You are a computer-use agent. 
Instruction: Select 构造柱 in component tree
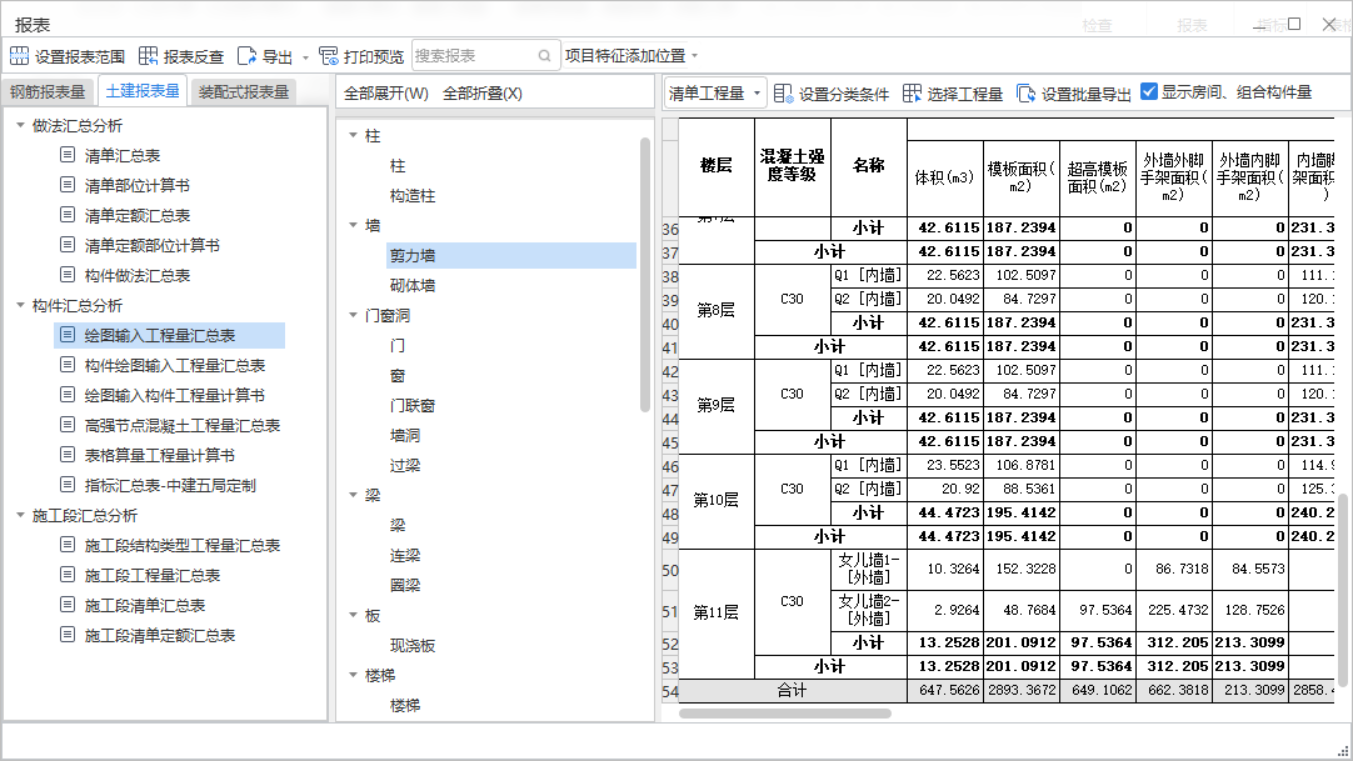click(412, 195)
